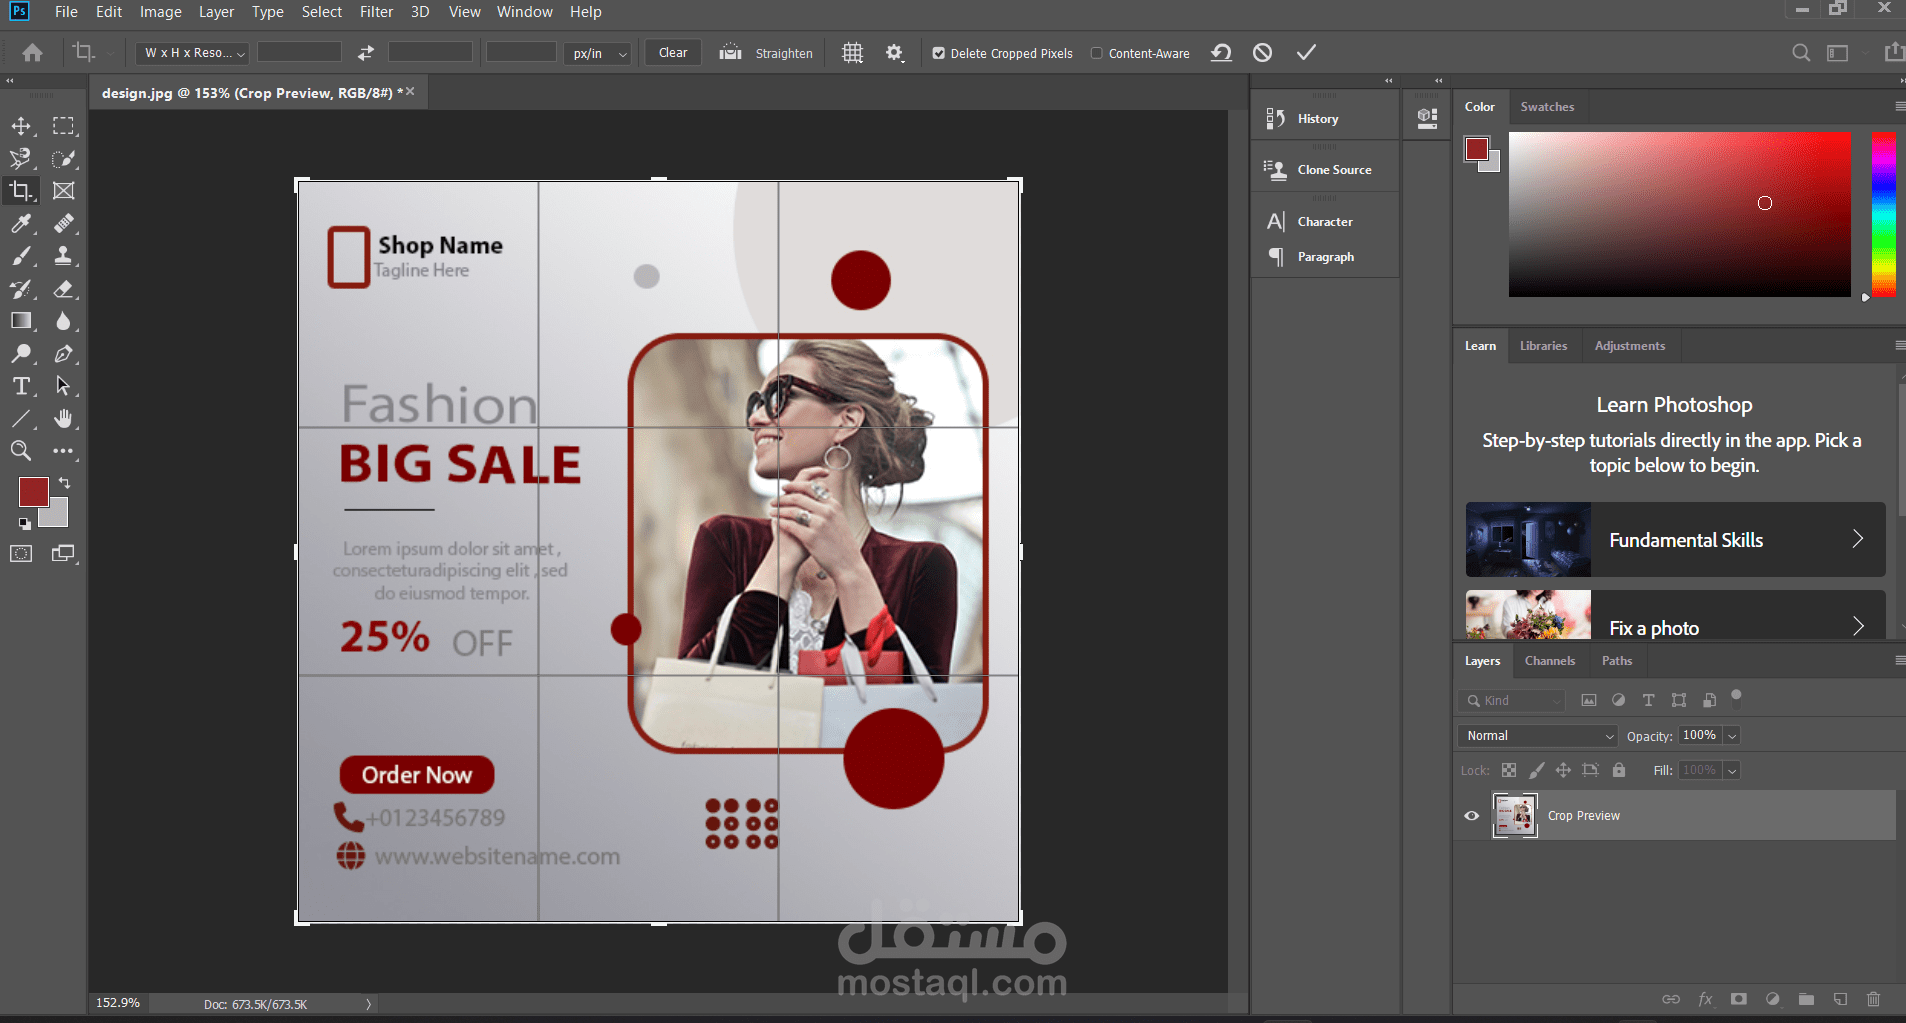
Task: Open additional crop settings gear
Action: [895, 53]
